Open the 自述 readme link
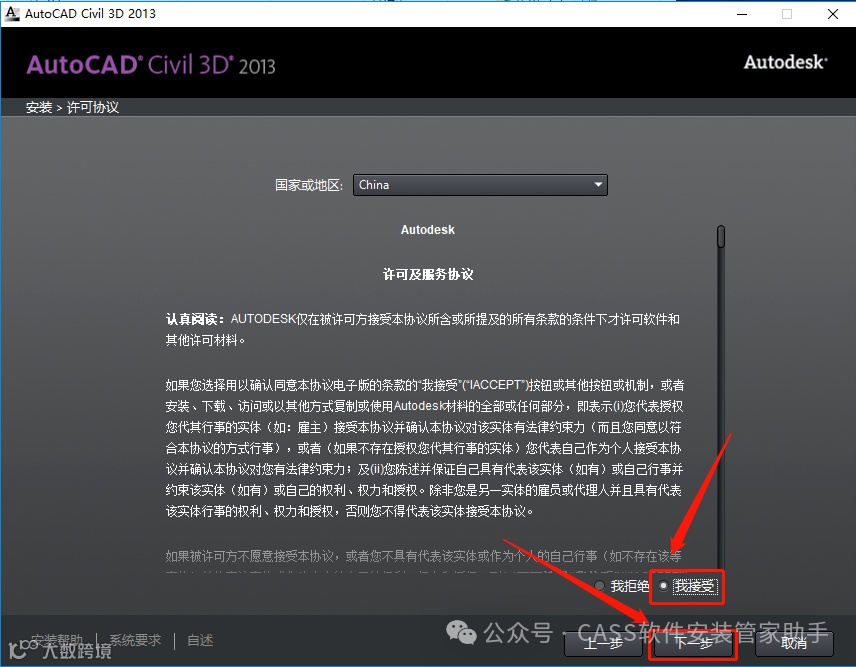 [200, 640]
